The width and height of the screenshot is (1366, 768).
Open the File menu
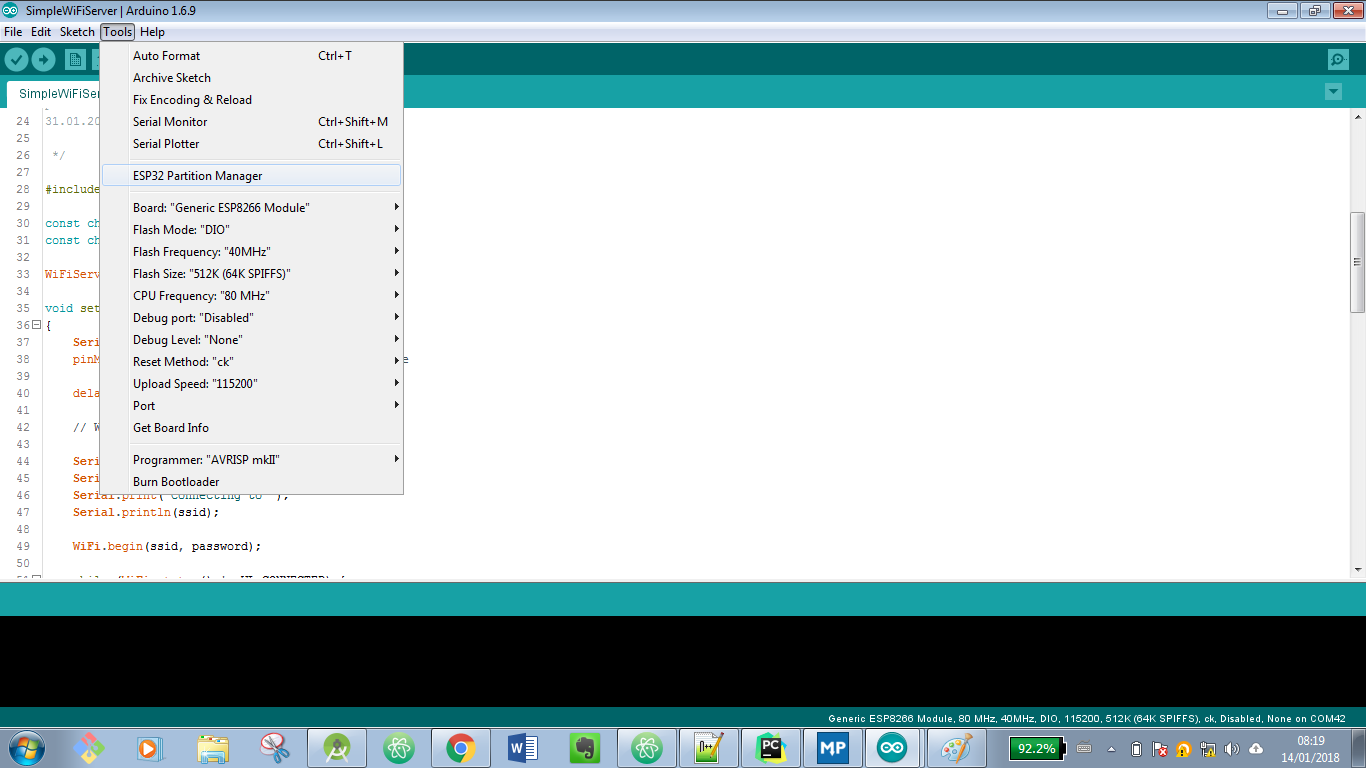coord(13,32)
